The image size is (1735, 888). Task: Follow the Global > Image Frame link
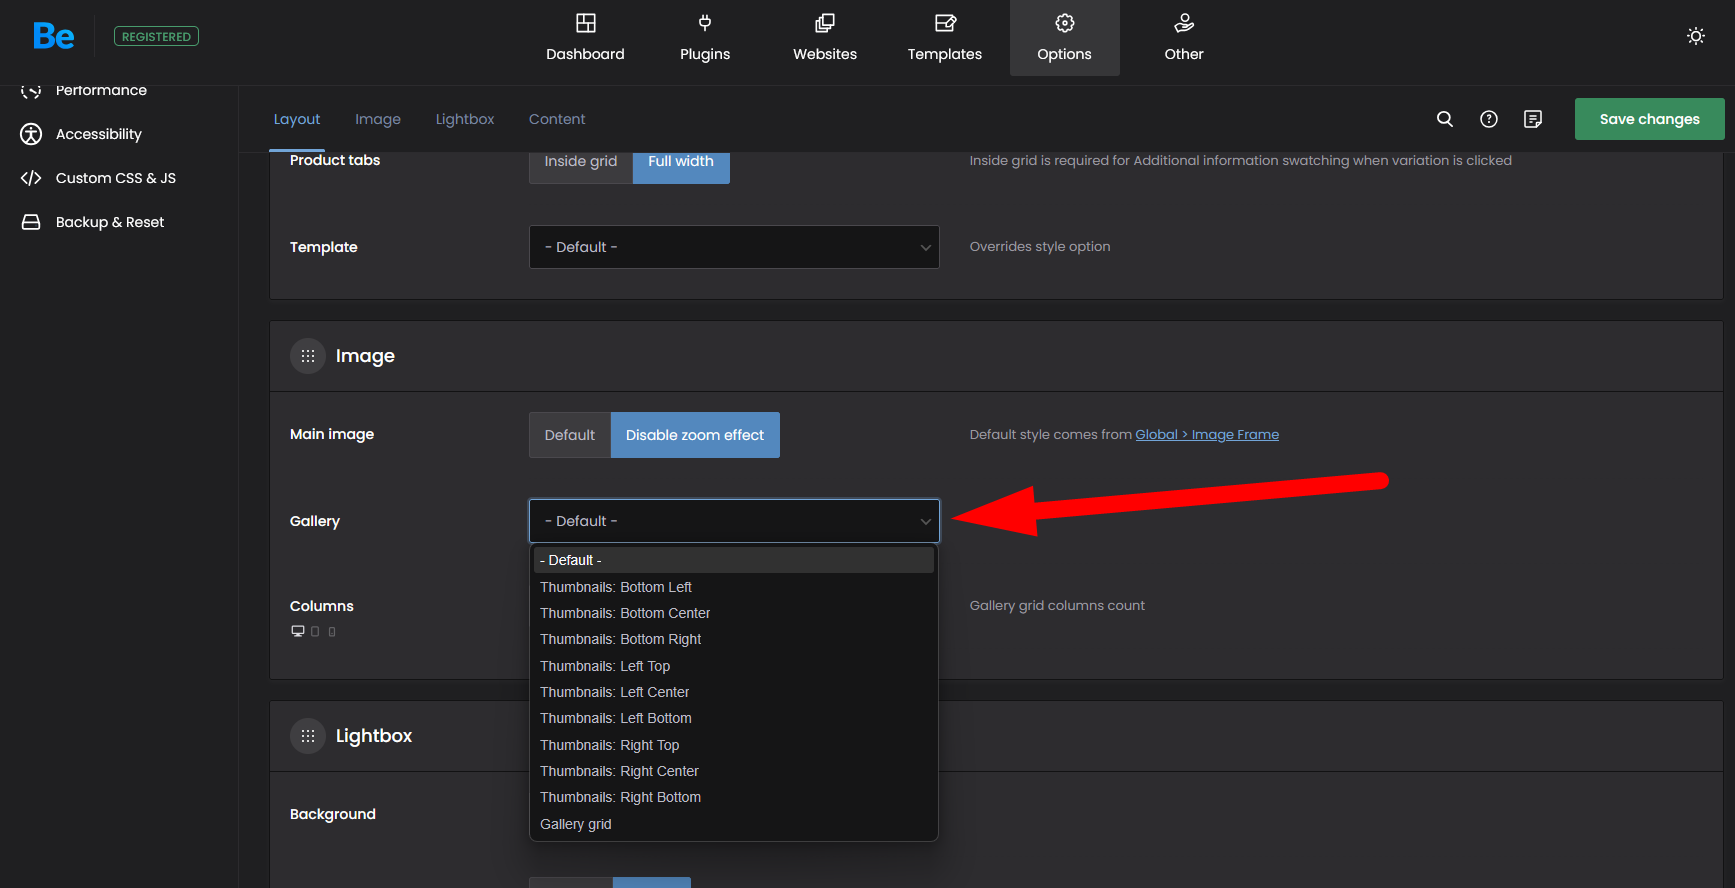[1206, 434]
